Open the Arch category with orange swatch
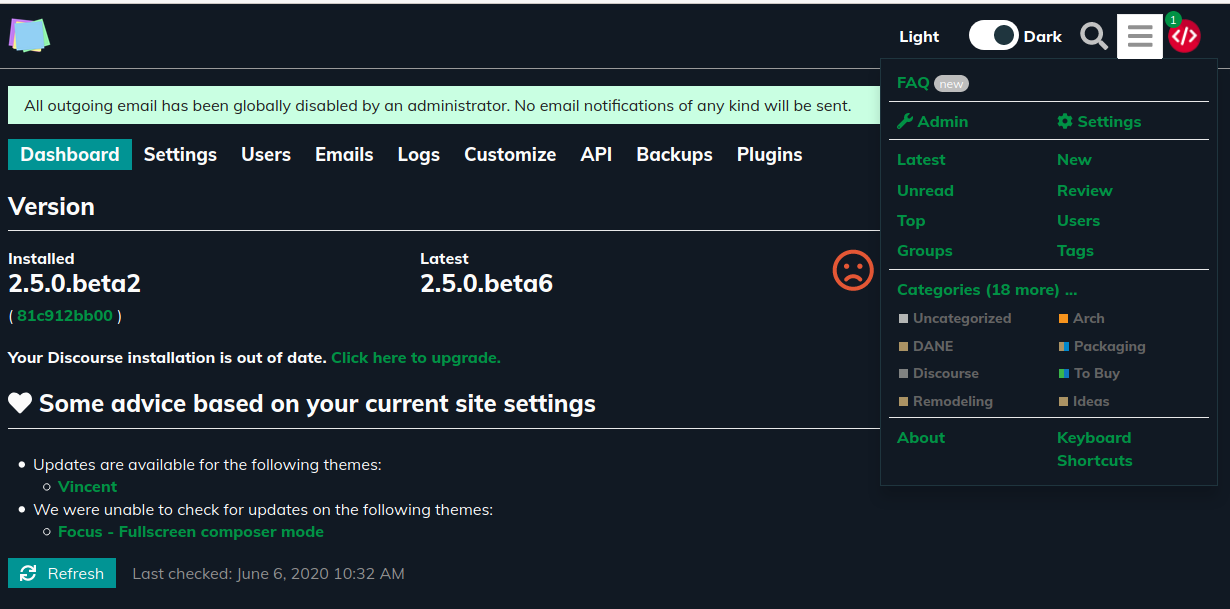Image resolution: width=1230 pixels, height=609 pixels. point(1088,319)
